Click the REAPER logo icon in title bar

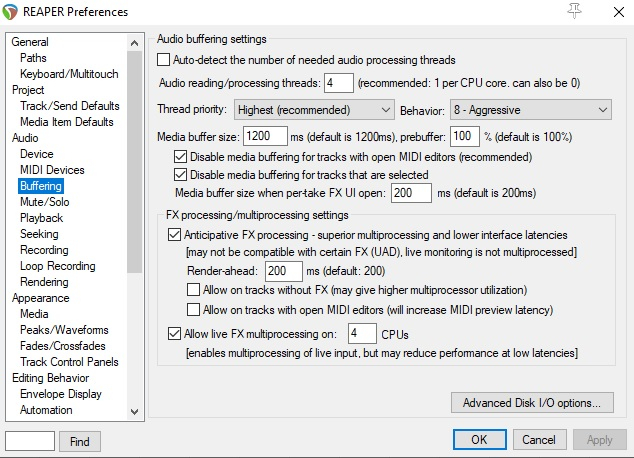pos(13,12)
